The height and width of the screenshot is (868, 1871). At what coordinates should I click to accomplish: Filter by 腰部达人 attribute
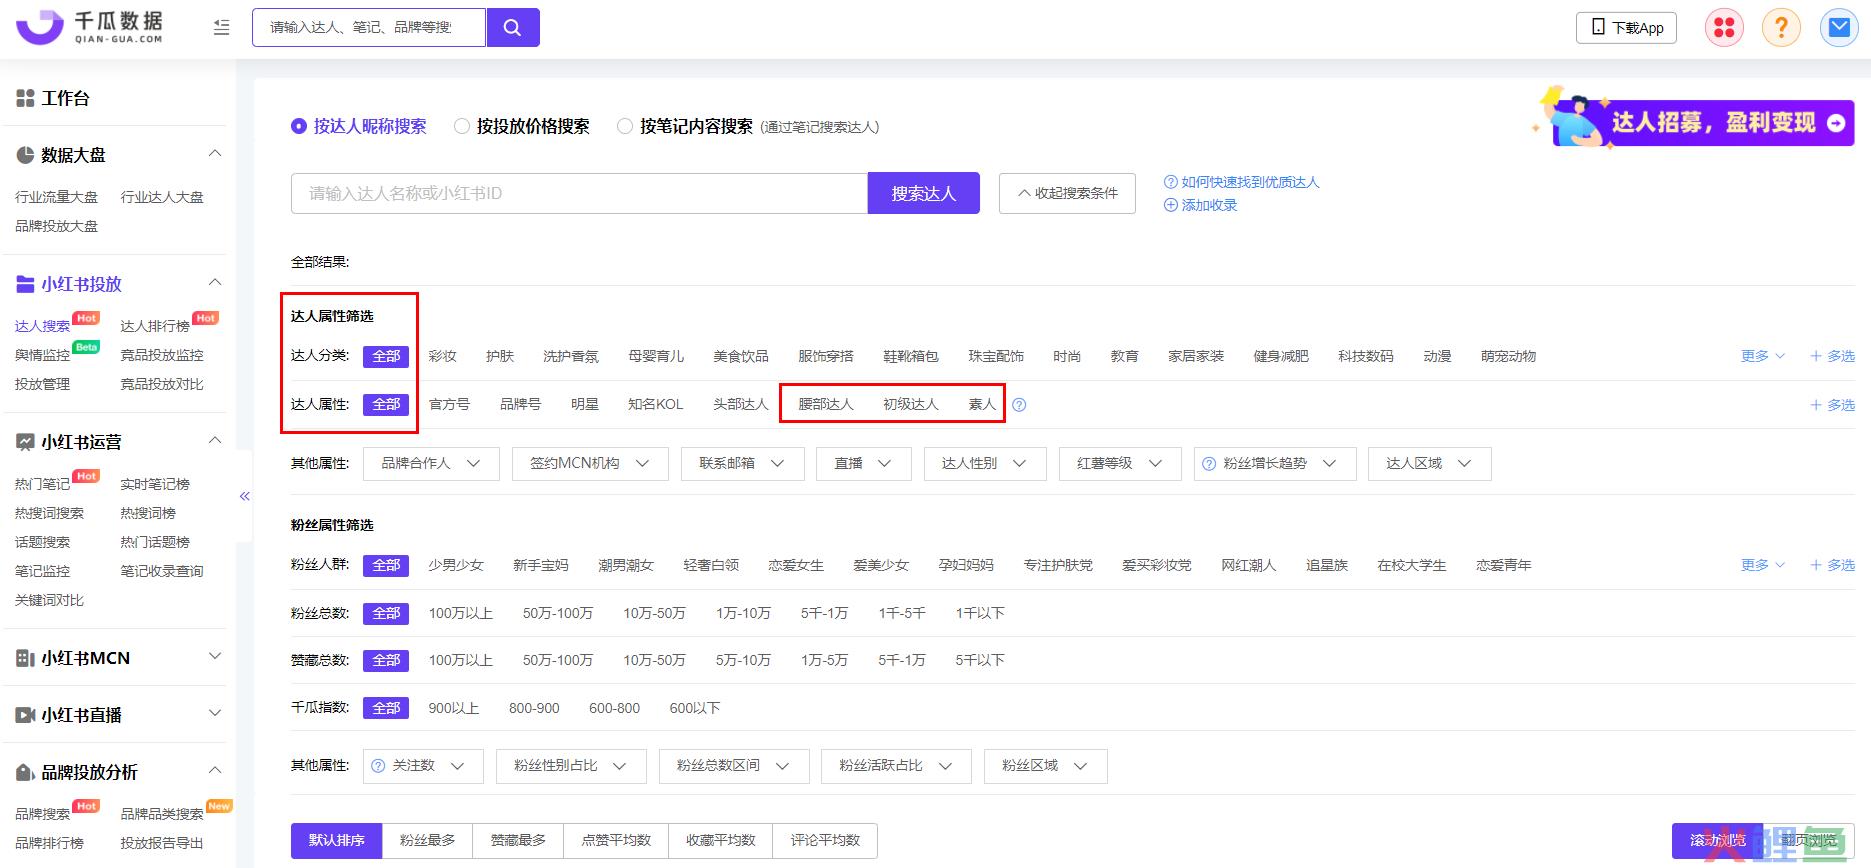point(826,404)
